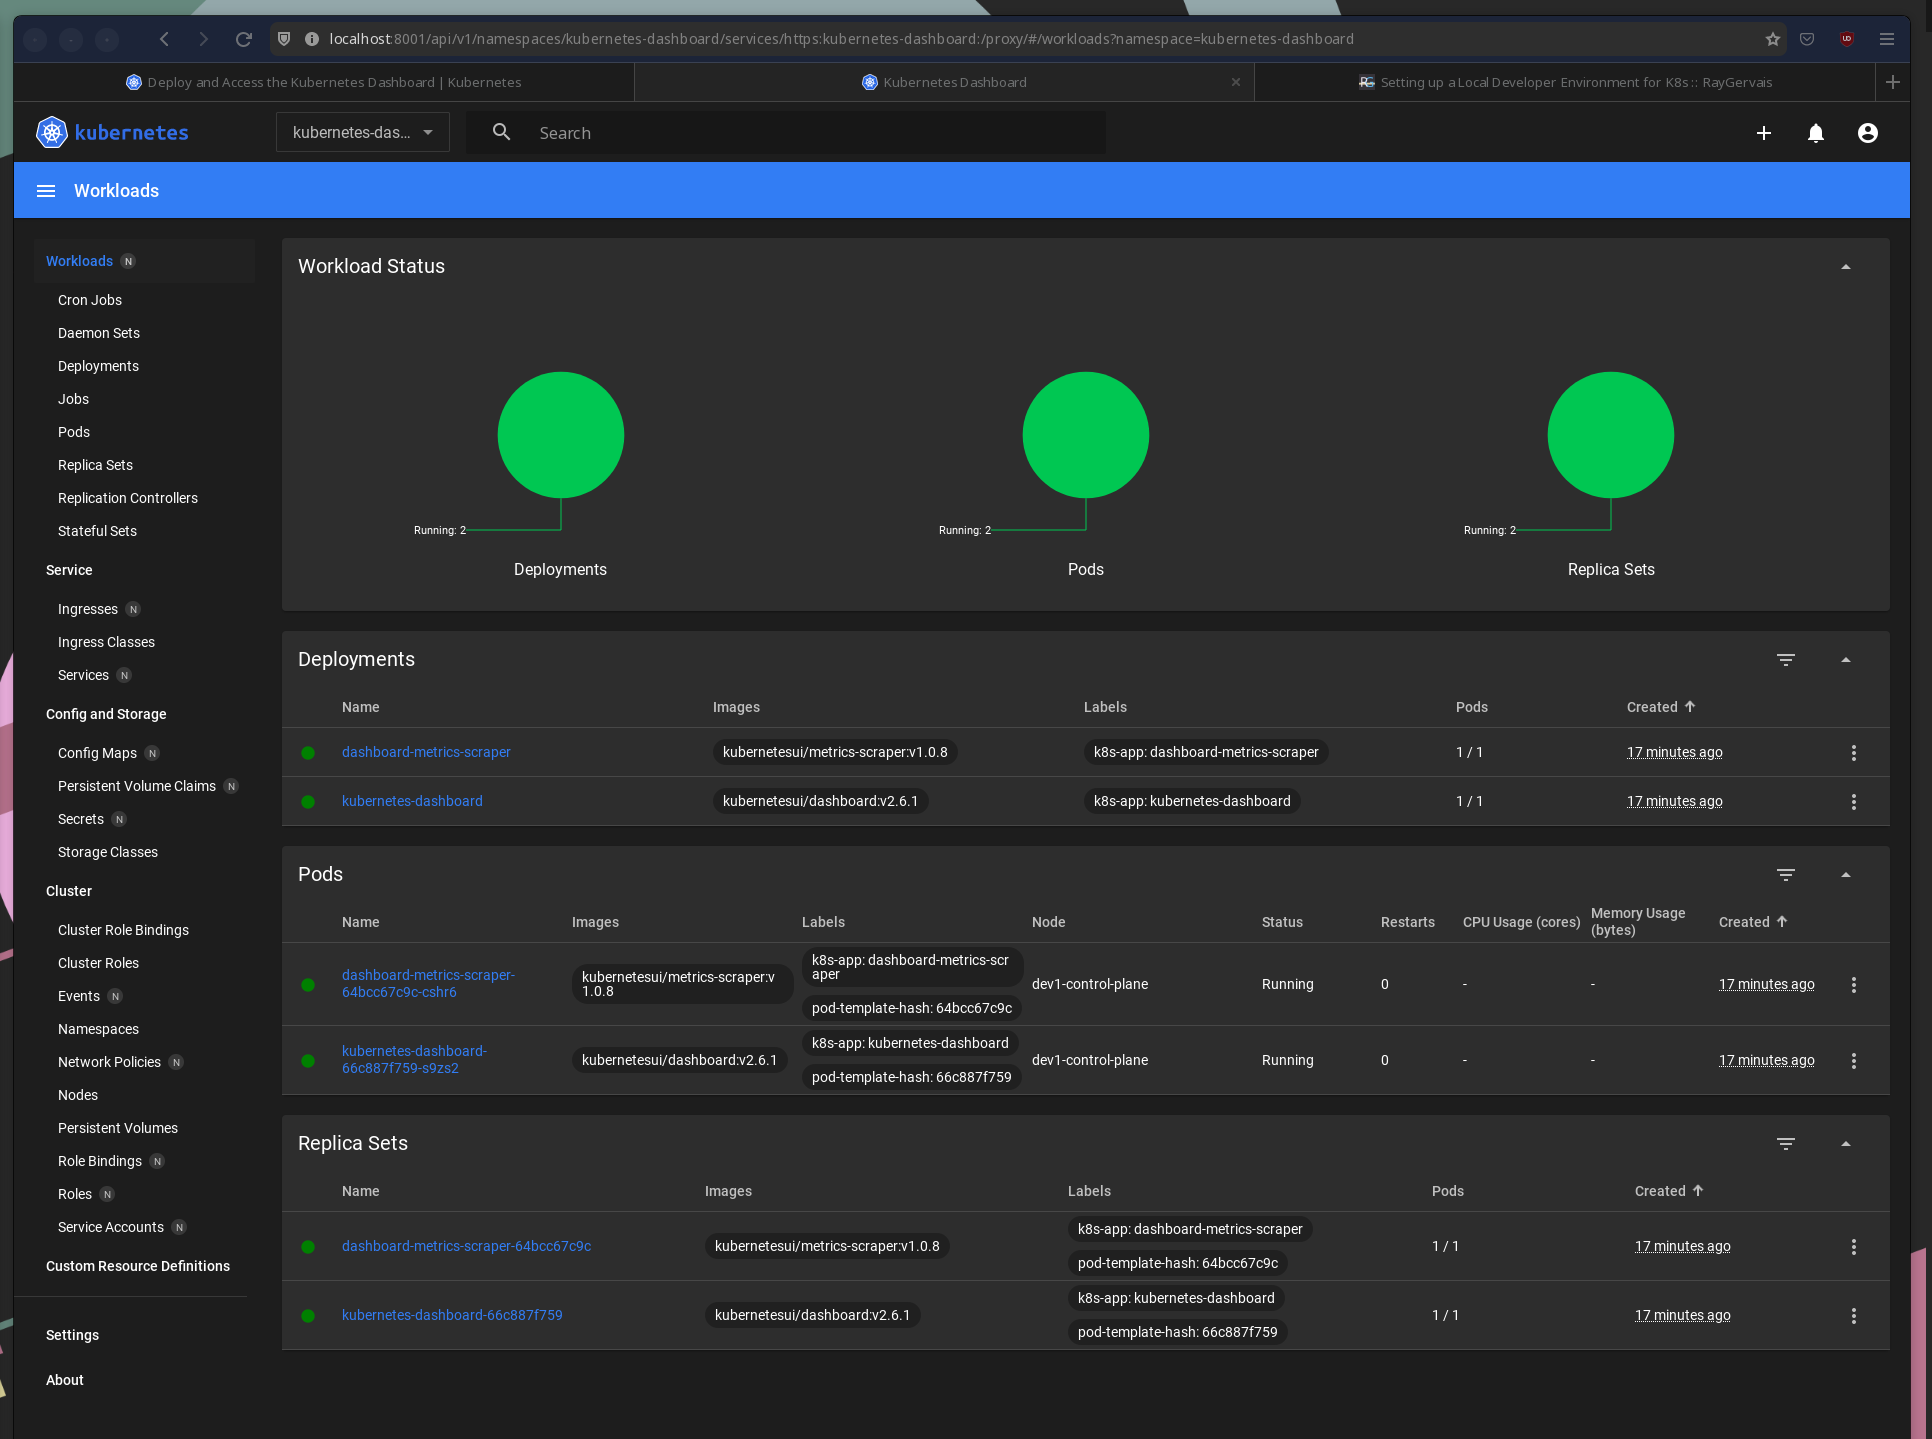The width and height of the screenshot is (1932, 1439).
Task: Open the dashboard-metrics-scraper-64bcc67c9c replica set link
Action: coord(466,1246)
